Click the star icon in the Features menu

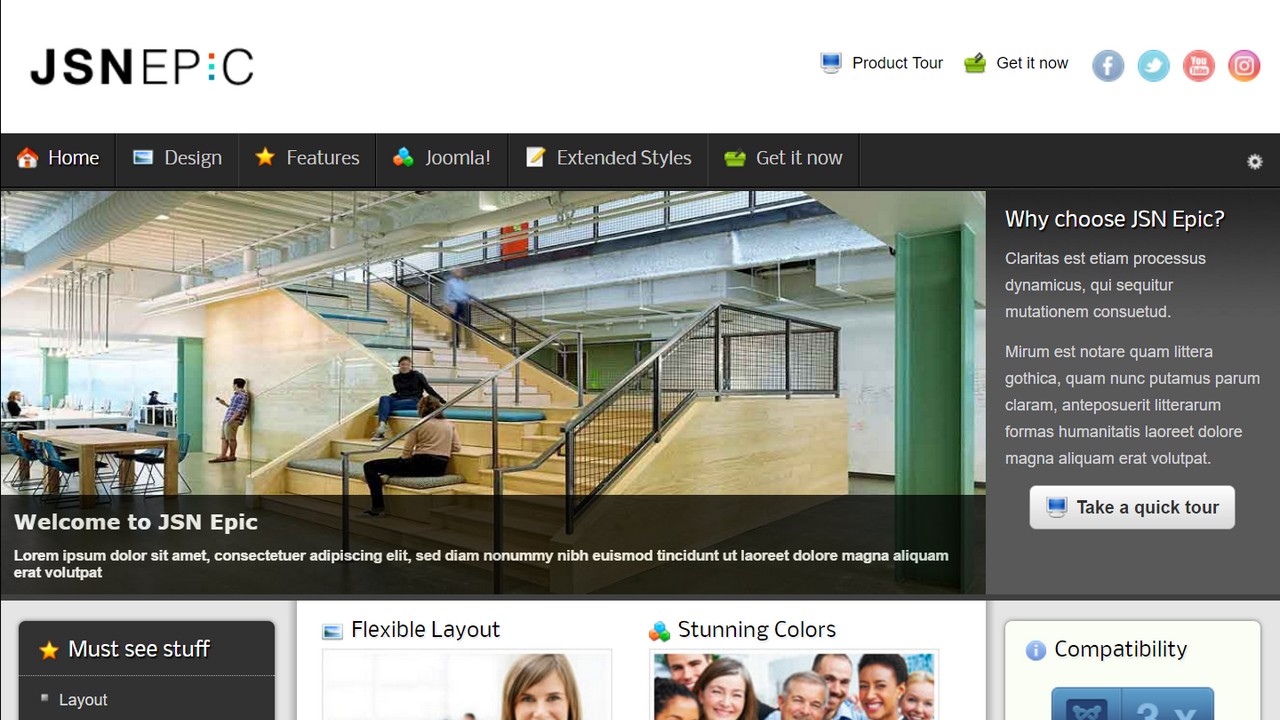[265, 157]
